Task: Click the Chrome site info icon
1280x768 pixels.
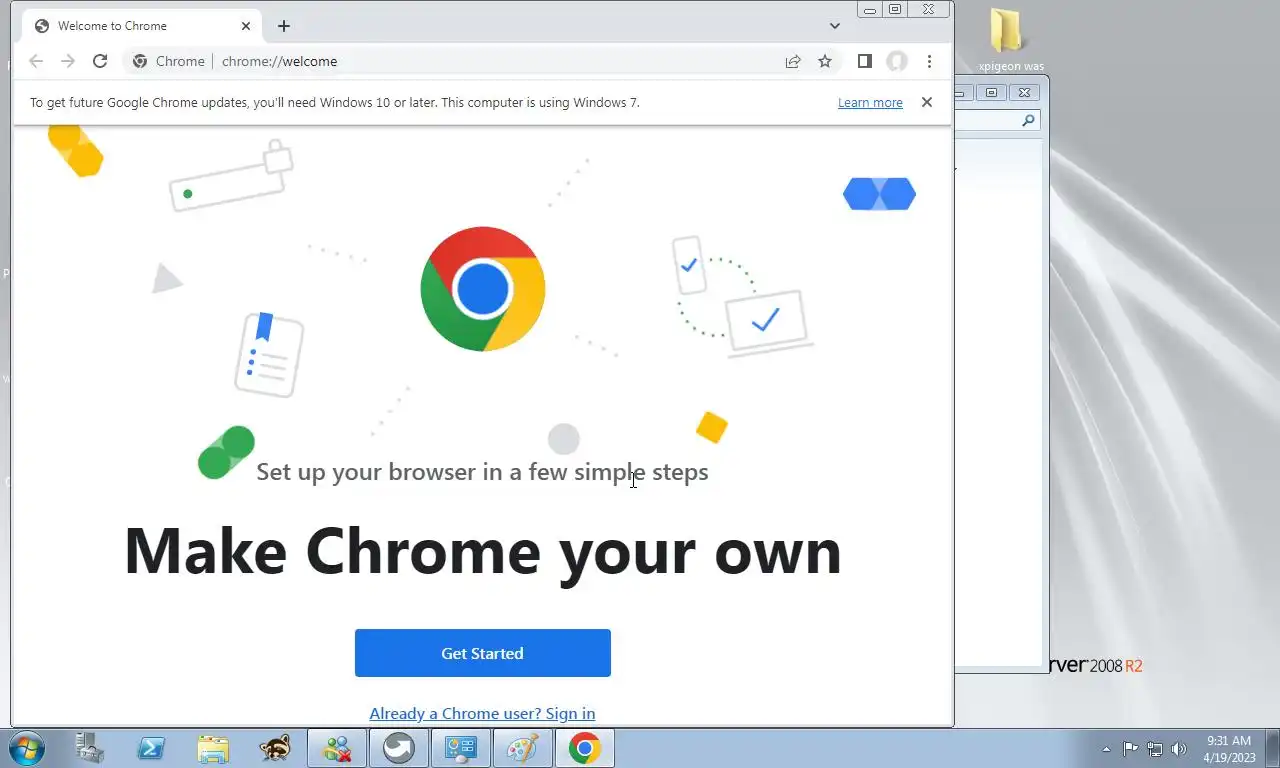Action: 140,61
